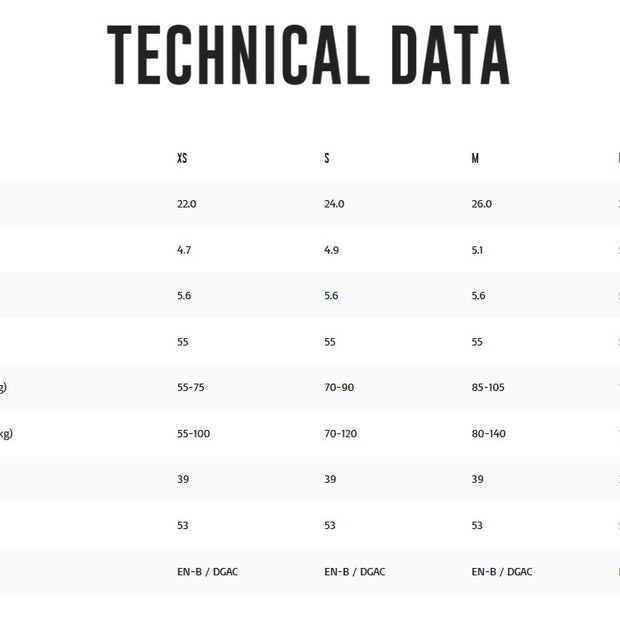Select the XS size column header
The height and width of the screenshot is (620, 620).
(182, 158)
